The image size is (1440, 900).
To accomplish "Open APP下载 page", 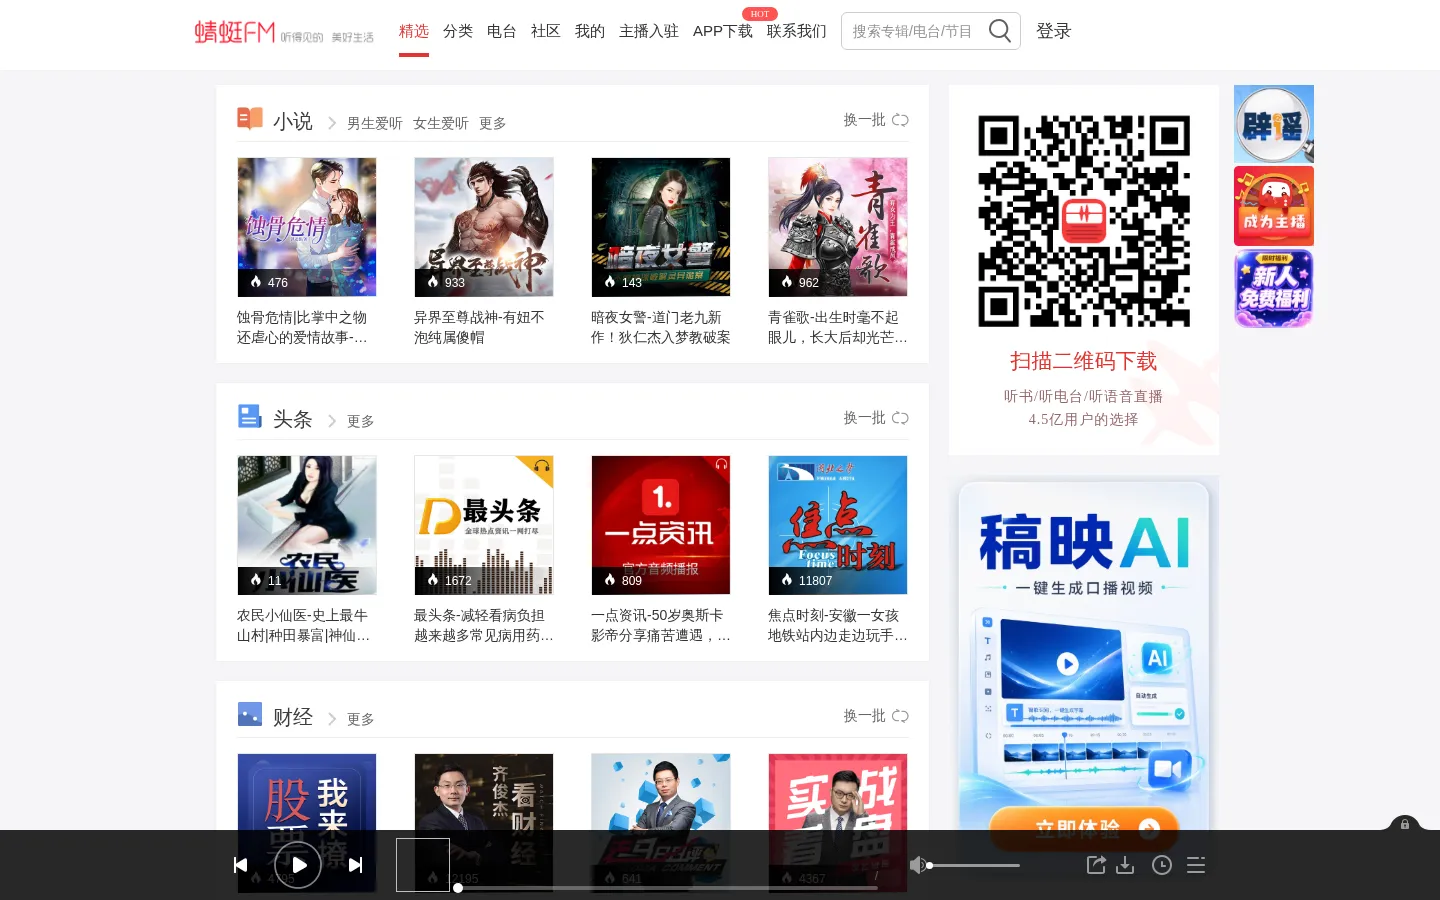I will [x=723, y=31].
